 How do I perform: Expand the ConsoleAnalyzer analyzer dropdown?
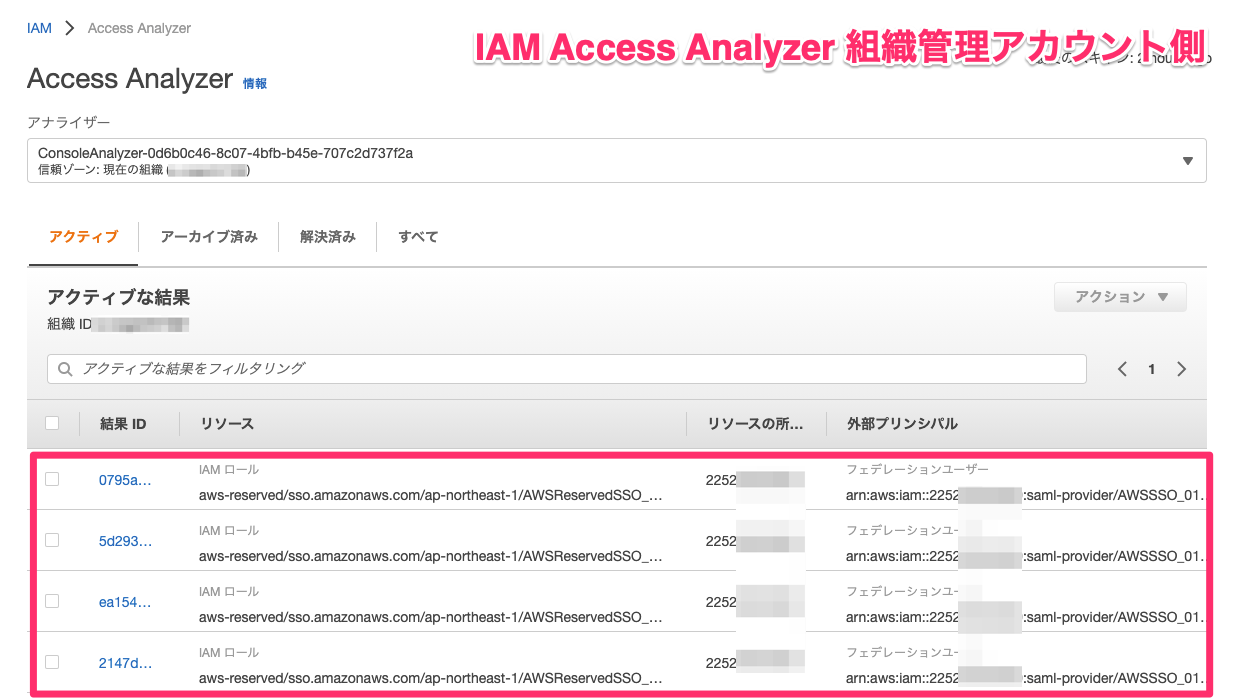coord(617,161)
